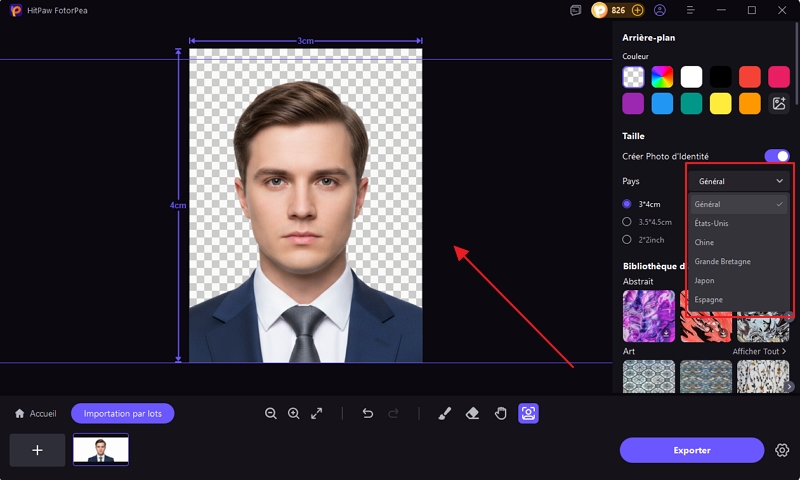
Task: Select the purple abstract marble background thumbnail
Action: pyautogui.click(x=648, y=316)
